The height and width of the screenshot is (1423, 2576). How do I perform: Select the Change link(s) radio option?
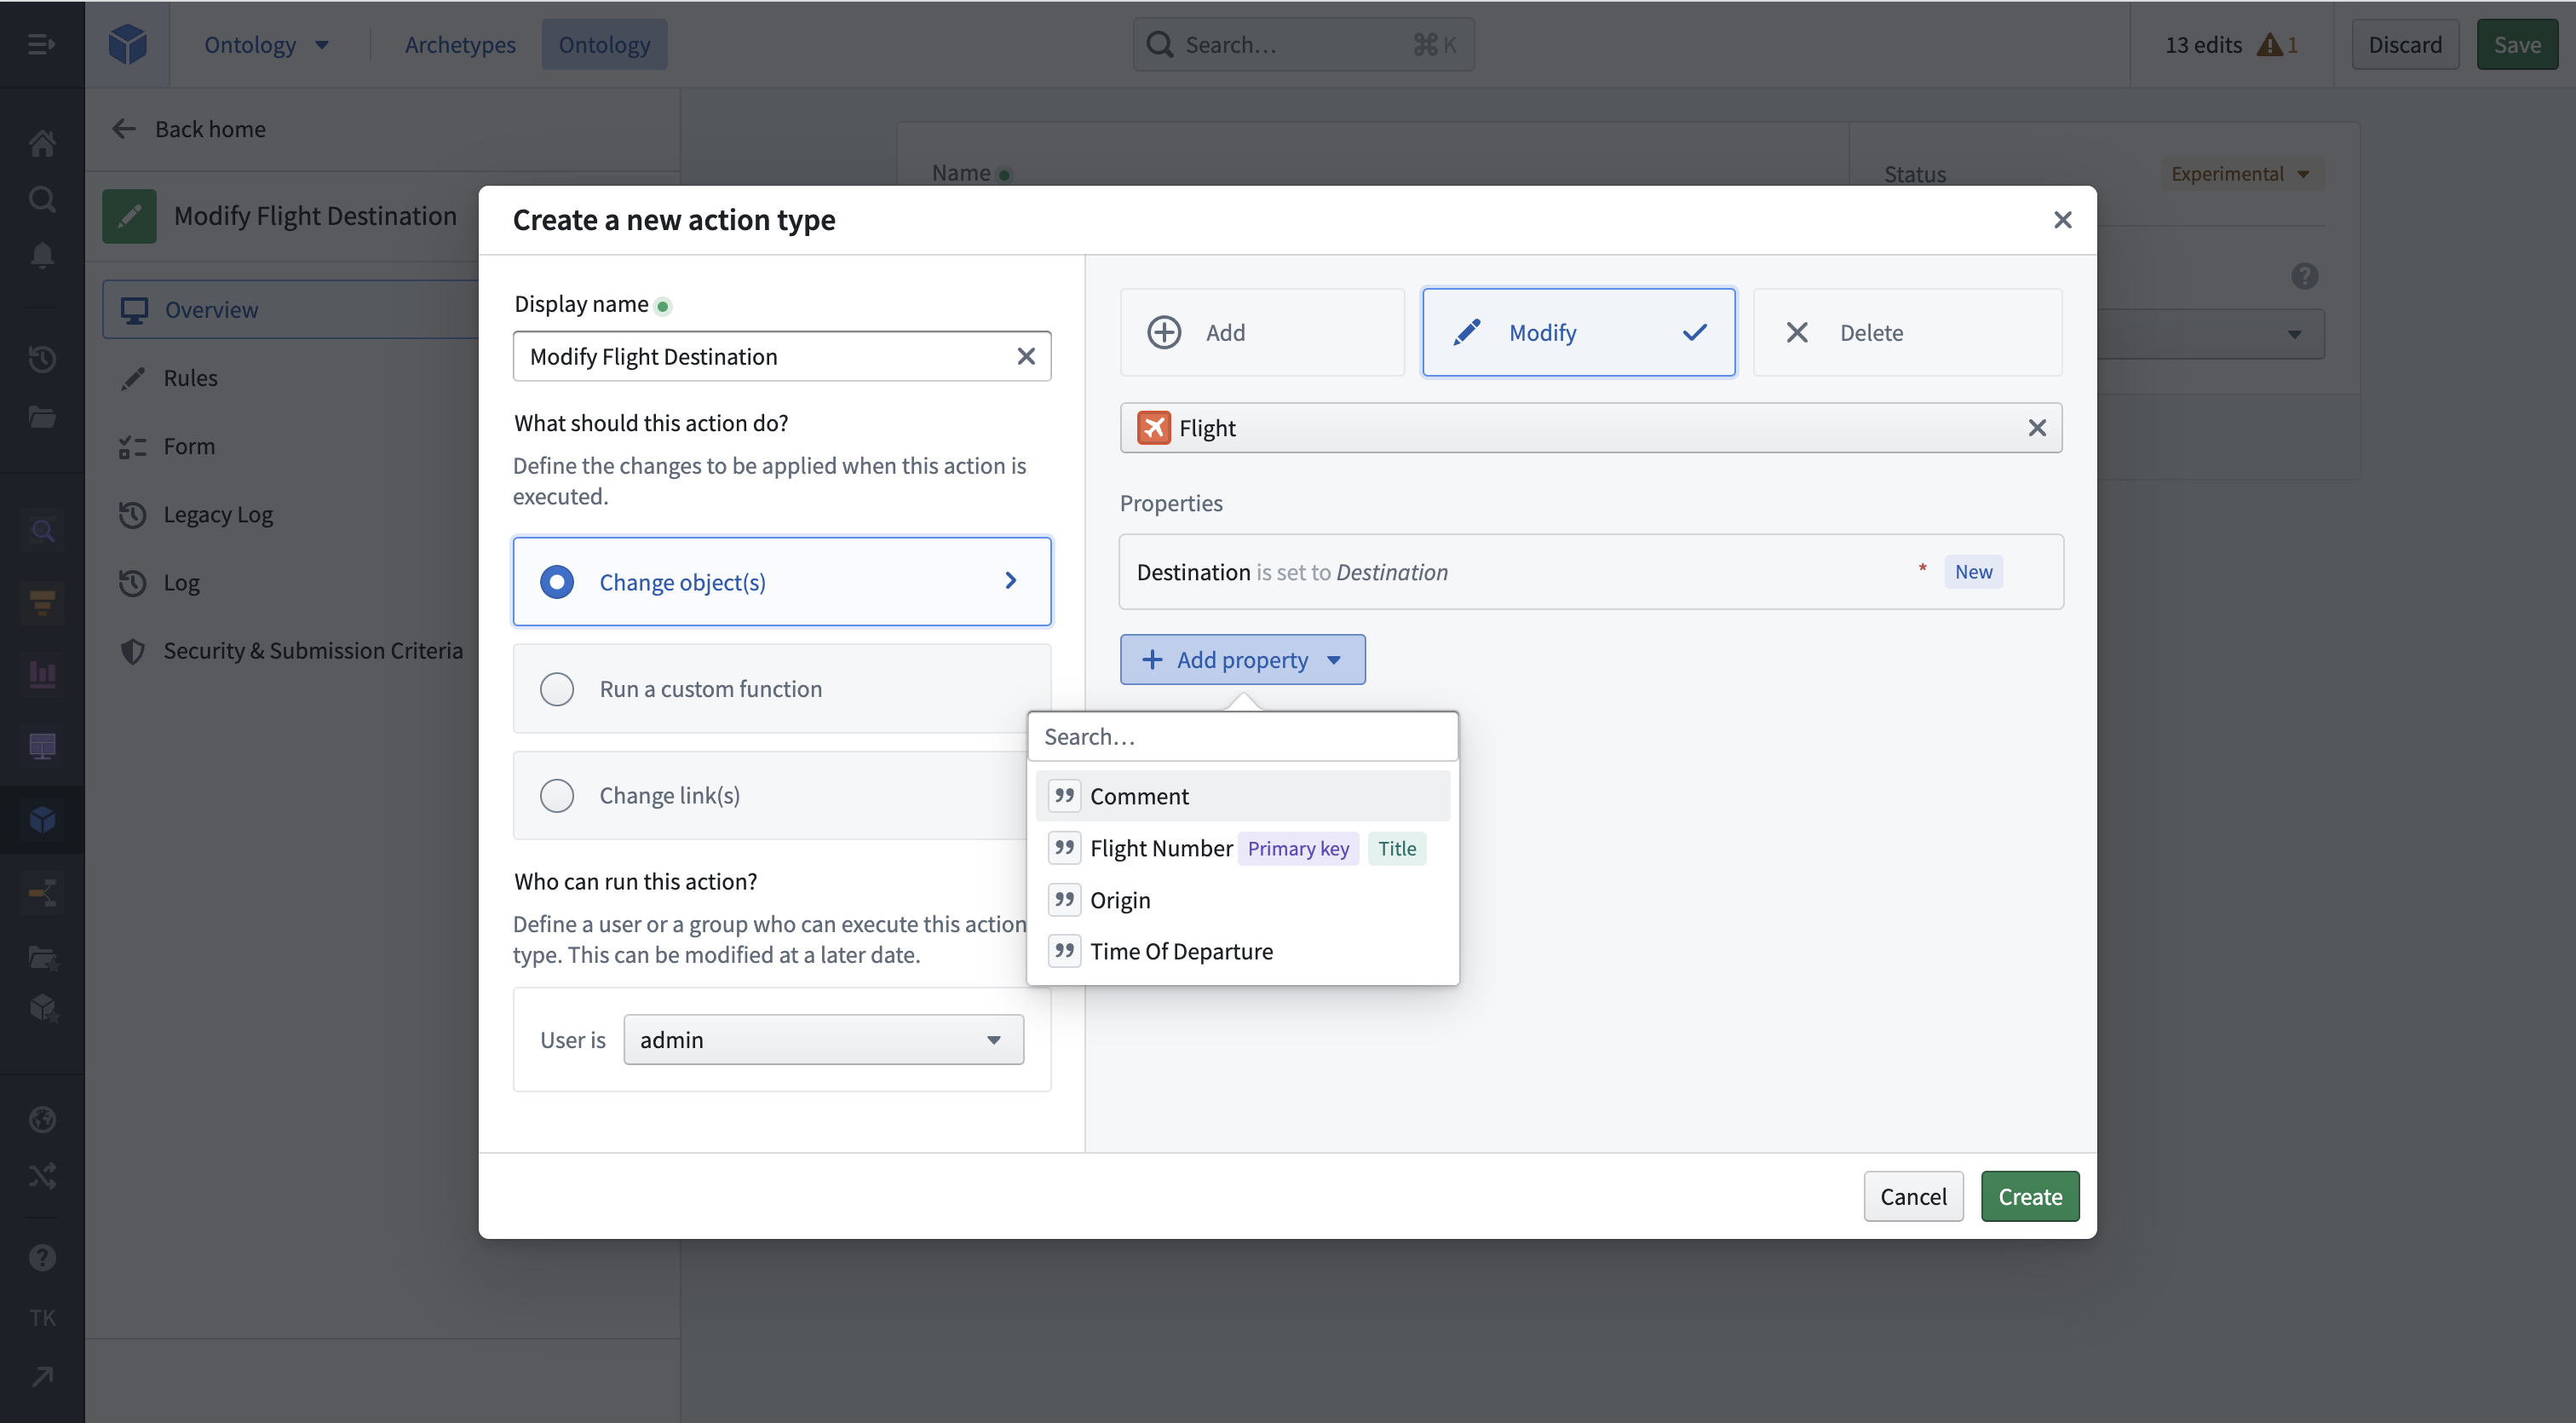(557, 795)
